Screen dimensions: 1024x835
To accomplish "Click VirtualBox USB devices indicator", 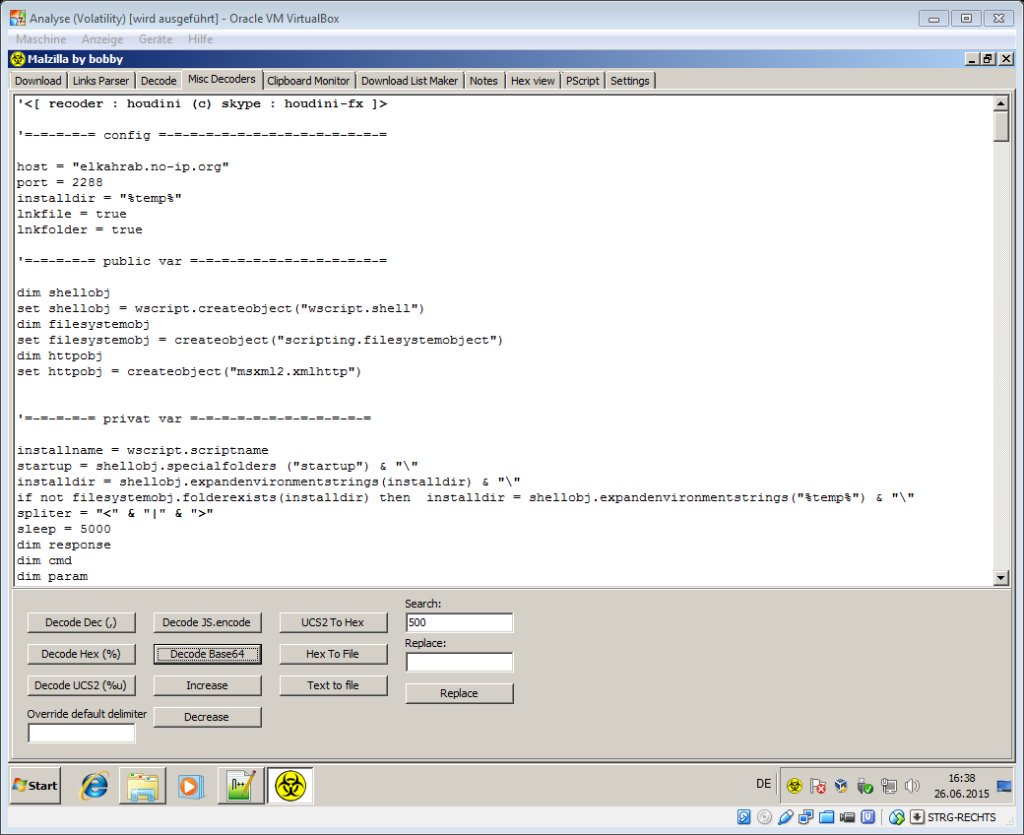I will pyautogui.click(x=786, y=817).
